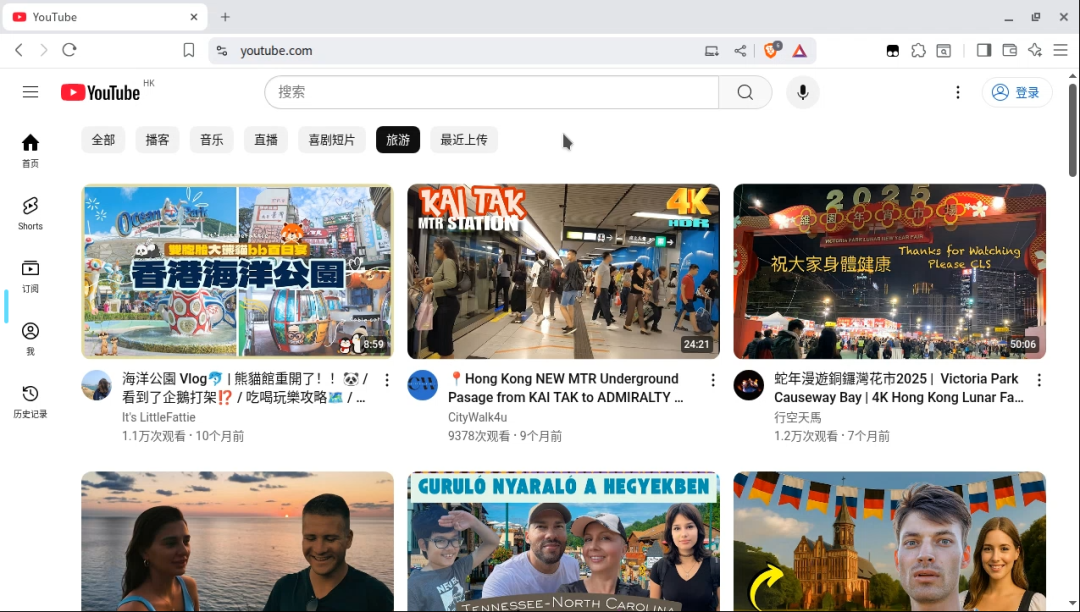1080x612 pixels.
Task: Click the search magnifier button
Action: click(x=745, y=92)
